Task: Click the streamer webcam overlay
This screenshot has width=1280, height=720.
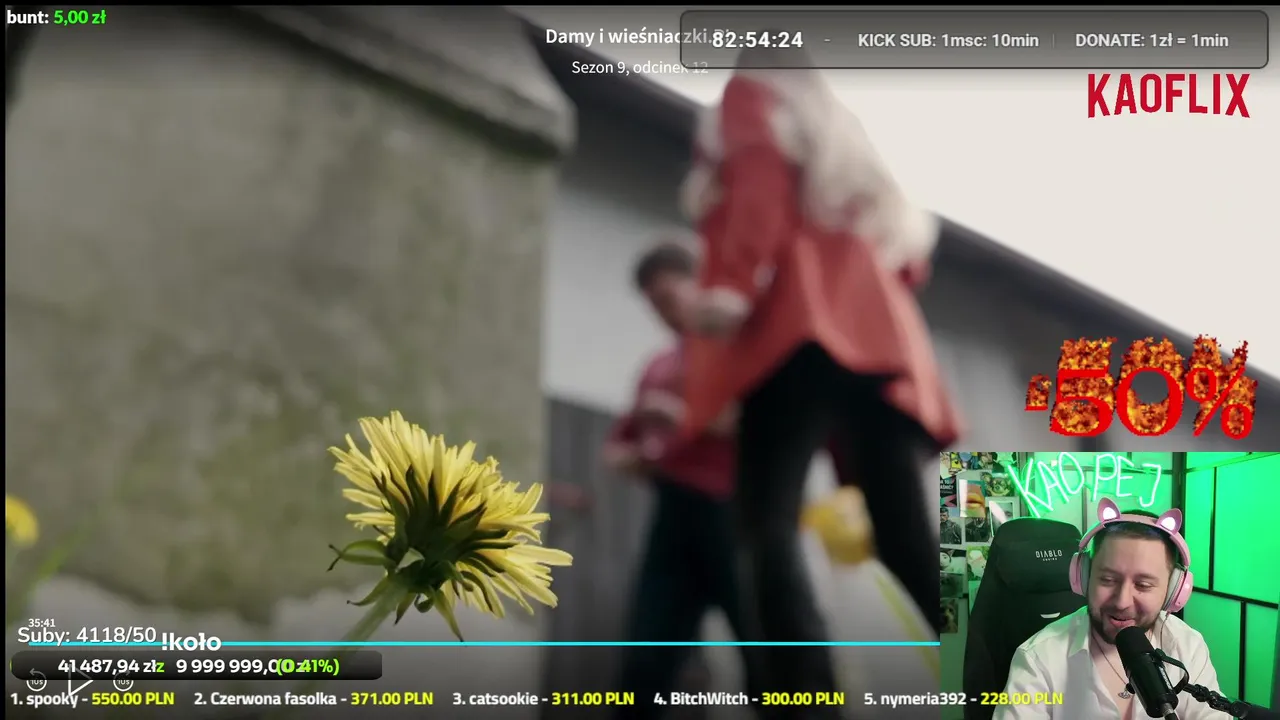Action: click(x=1110, y=586)
